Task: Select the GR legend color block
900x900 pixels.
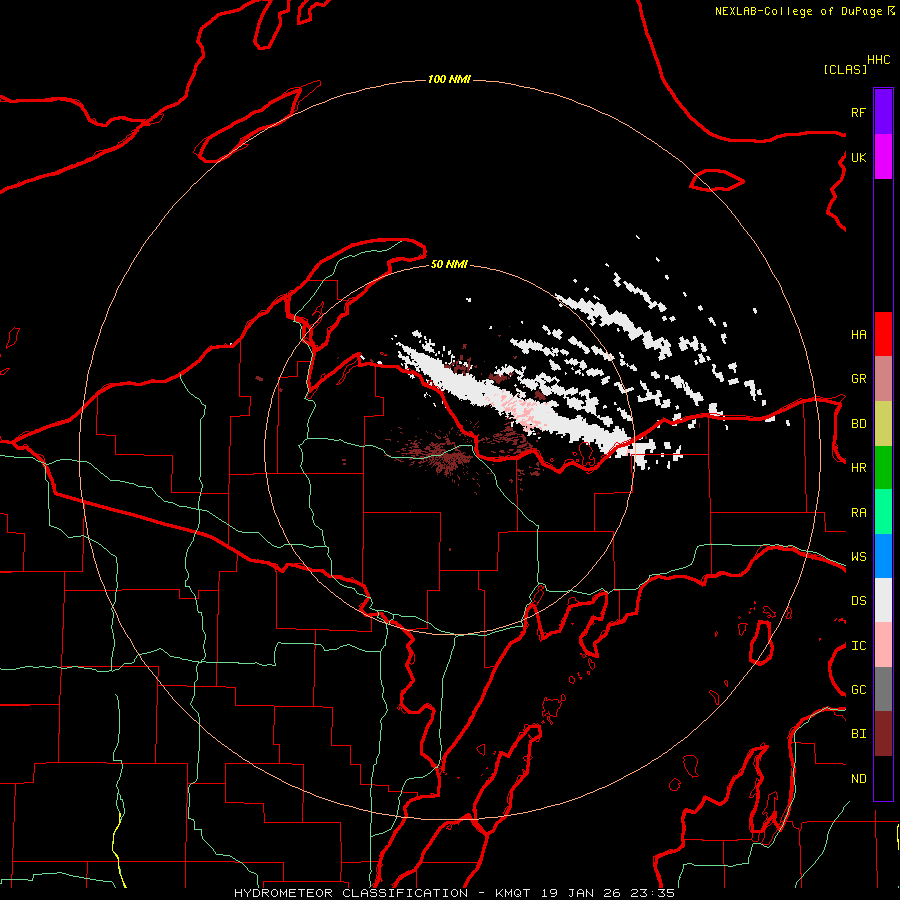Action: [883, 379]
